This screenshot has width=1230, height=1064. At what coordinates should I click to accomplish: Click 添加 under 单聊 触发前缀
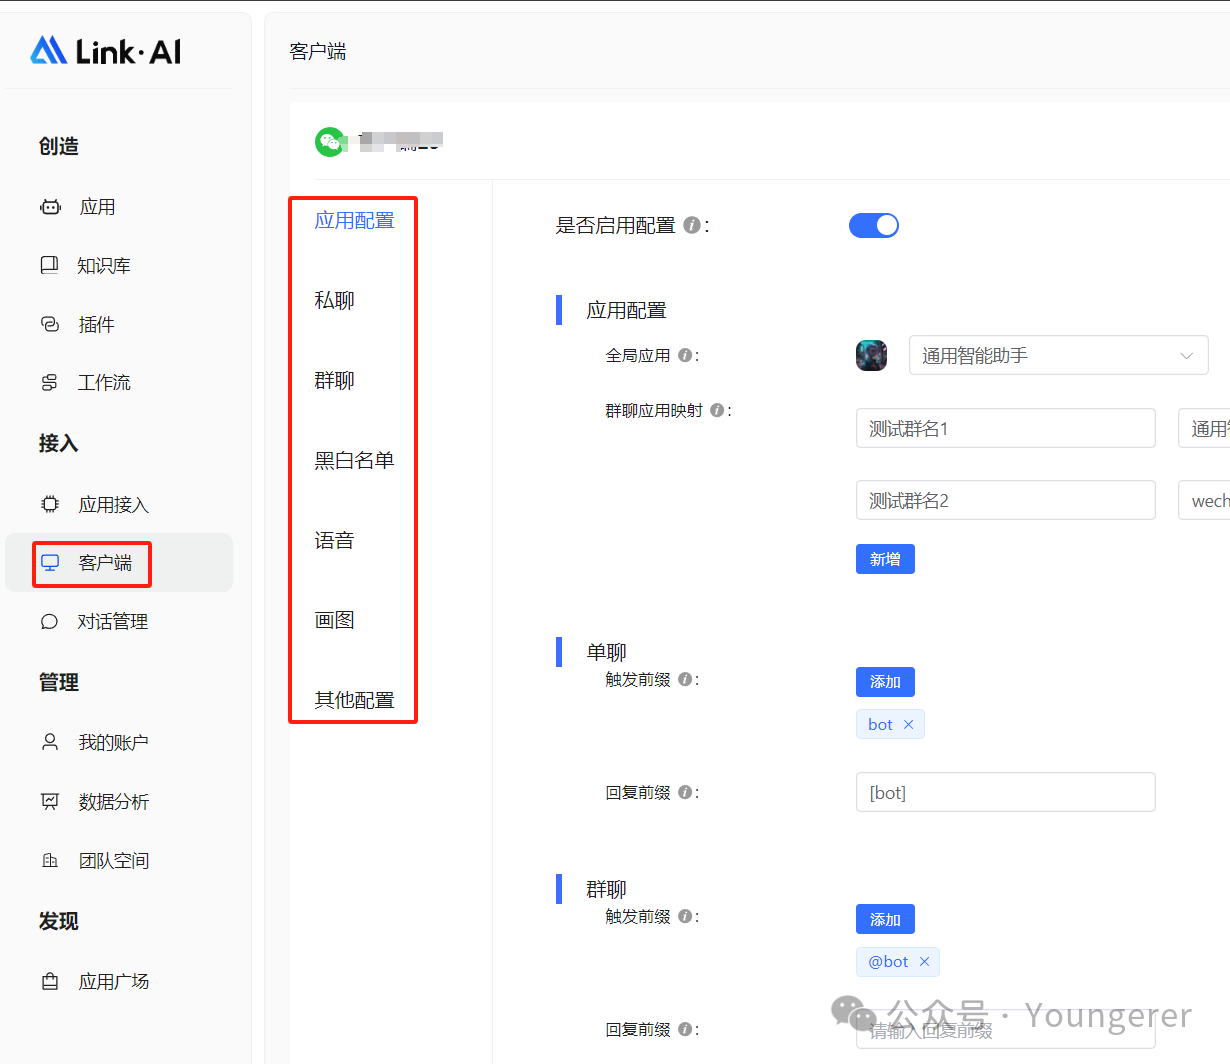[885, 682]
